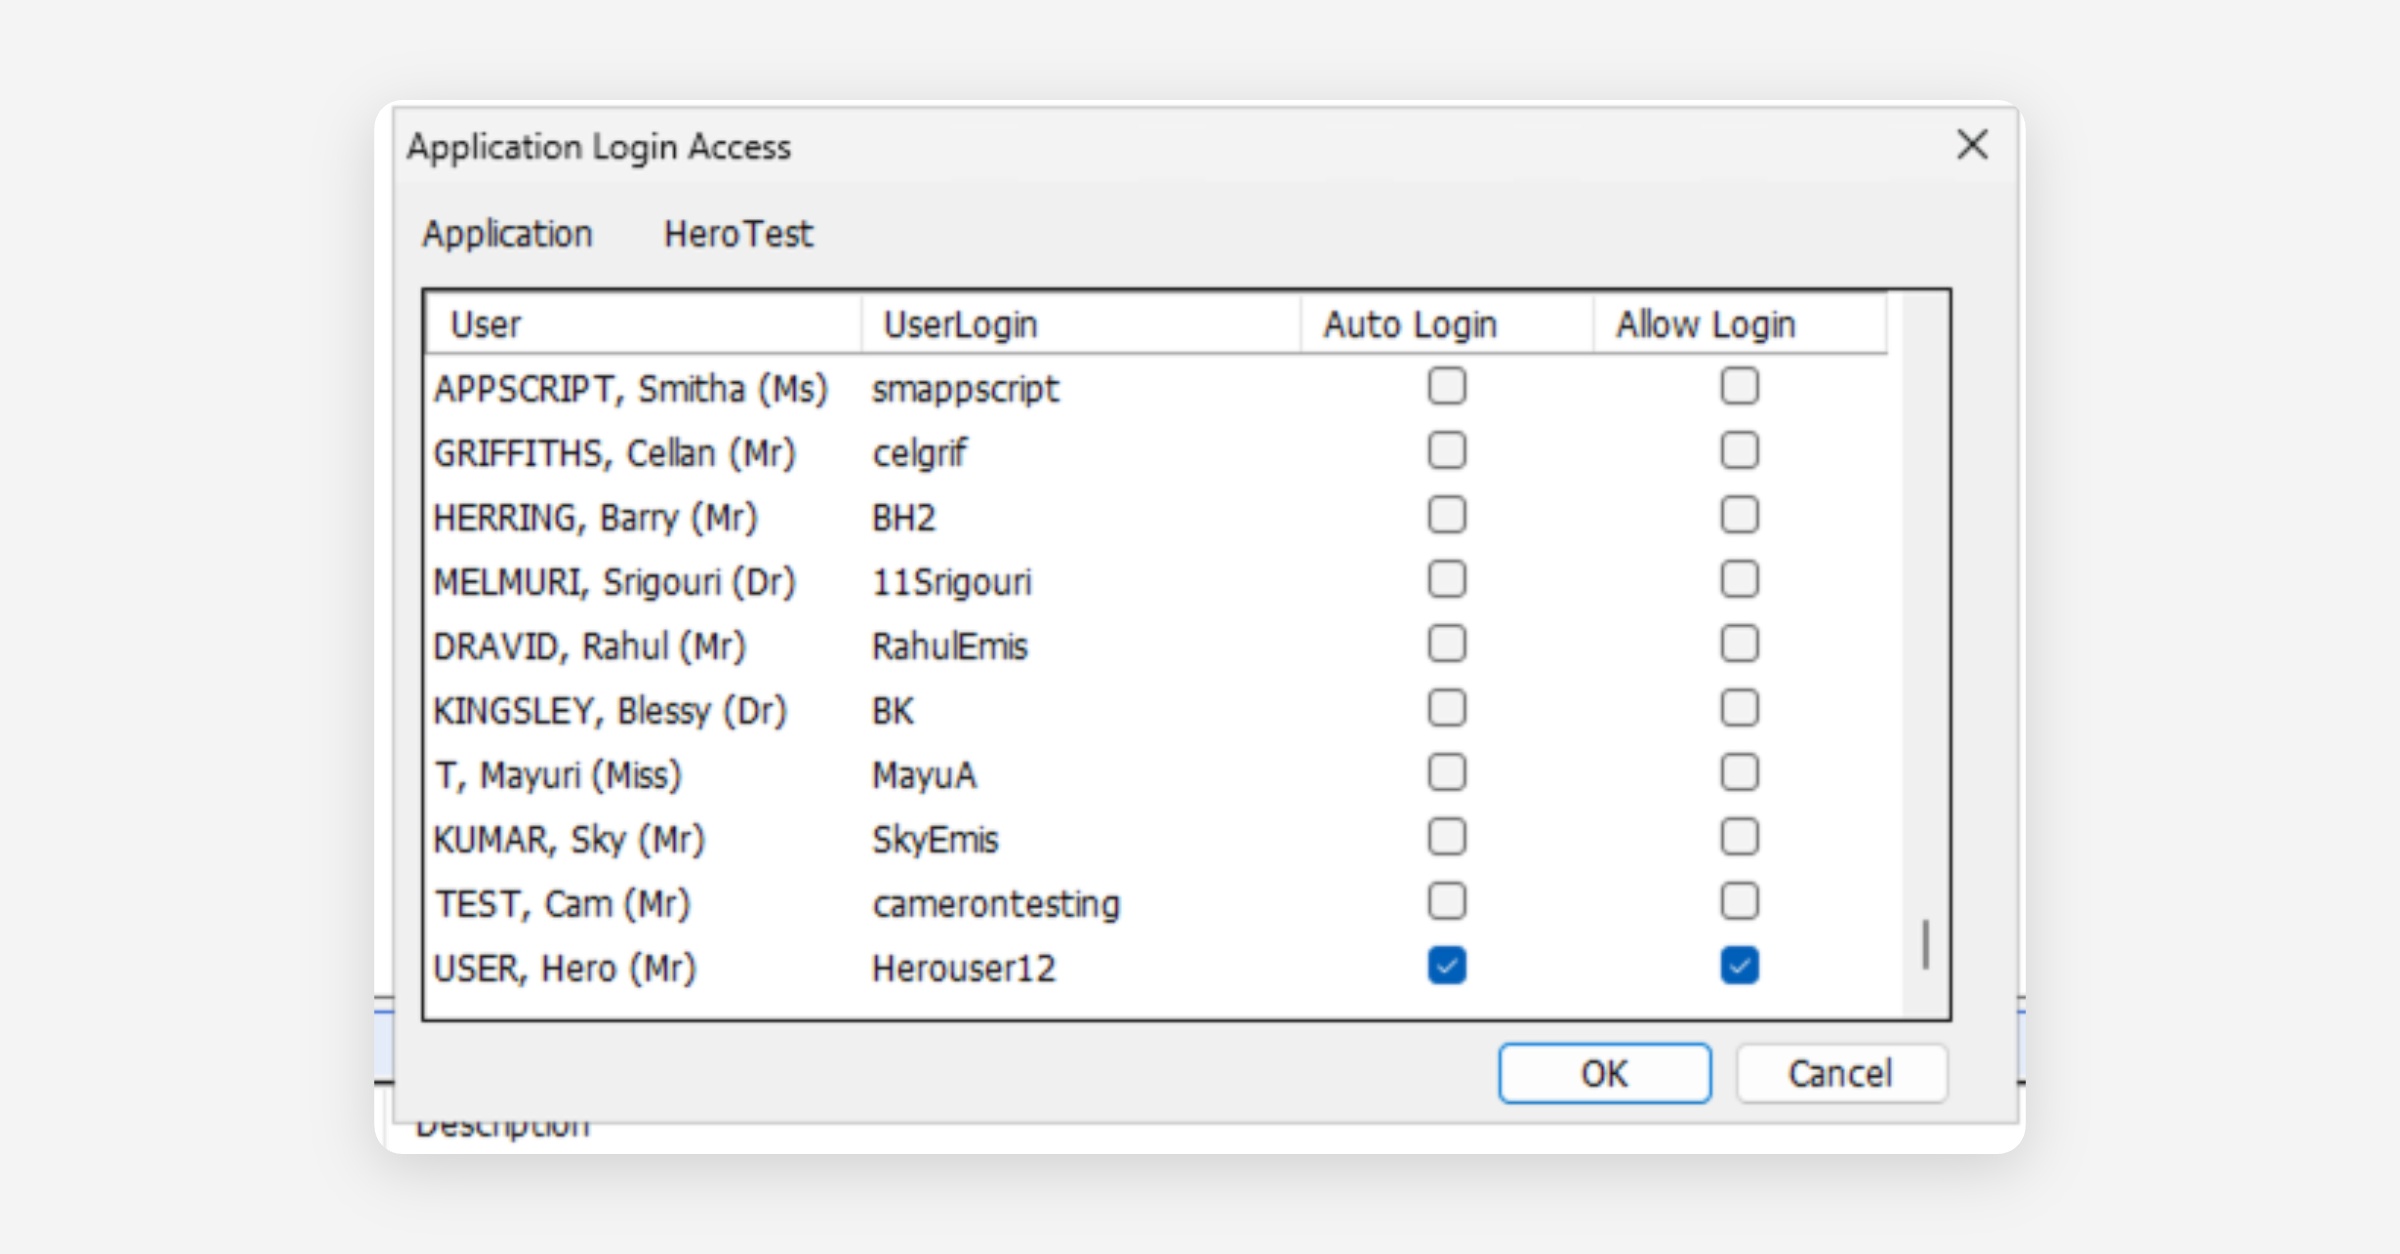This screenshot has width=2400, height=1254.
Task: Click the OK button
Action: coord(1604,1074)
